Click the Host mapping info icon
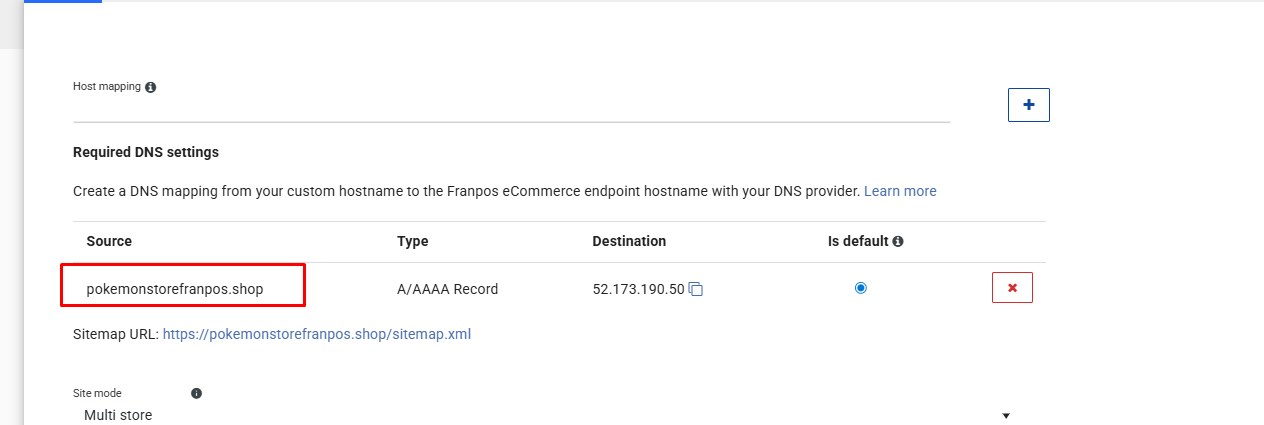Viewport: 1264px width, 425px height. (x=150, y=88)
